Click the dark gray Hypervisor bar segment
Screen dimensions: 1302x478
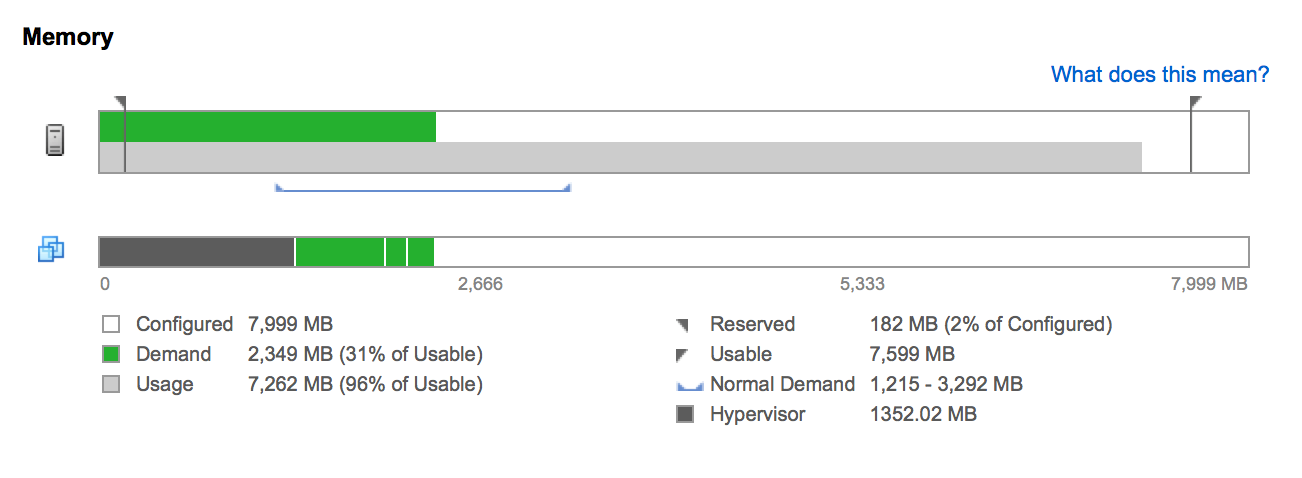197,252
